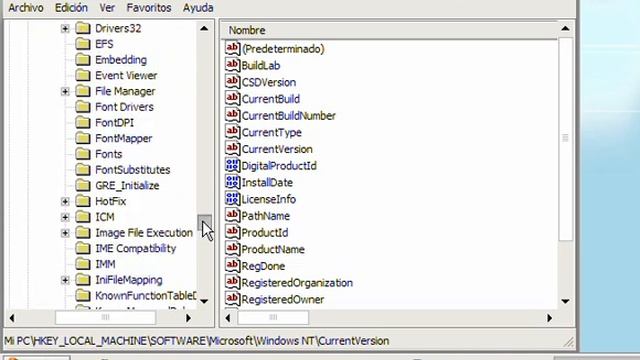Expand the HotFix key
Screen dimensions: 640x360
point(65,202)
